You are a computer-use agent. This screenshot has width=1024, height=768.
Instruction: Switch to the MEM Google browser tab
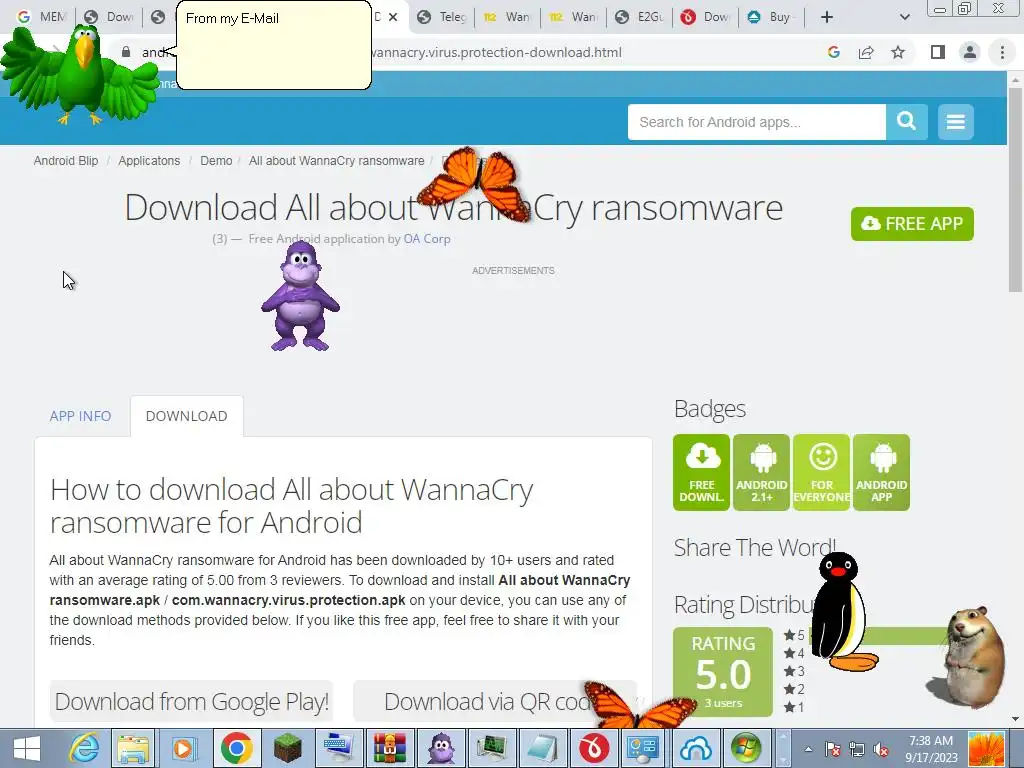tap(42, 17)
